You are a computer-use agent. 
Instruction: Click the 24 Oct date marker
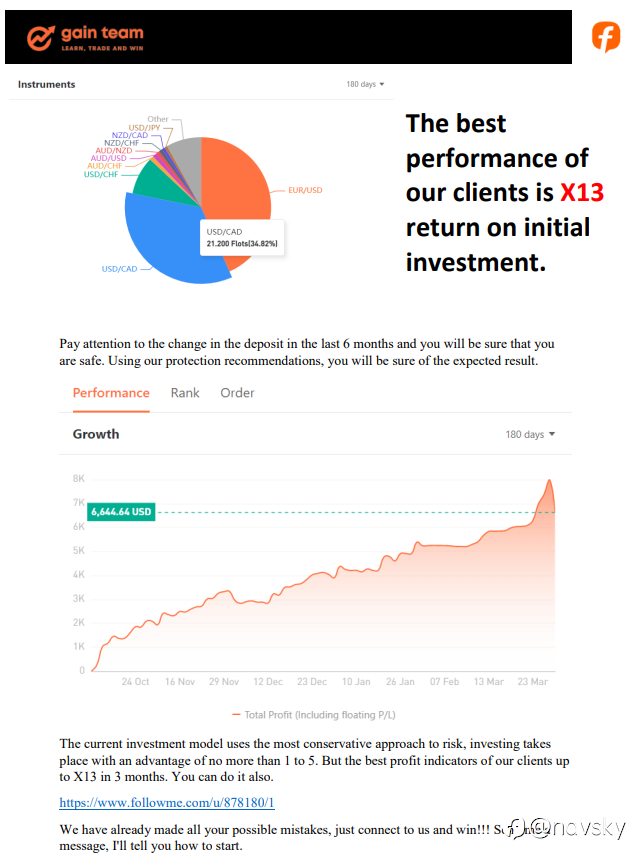pos(135,682)
